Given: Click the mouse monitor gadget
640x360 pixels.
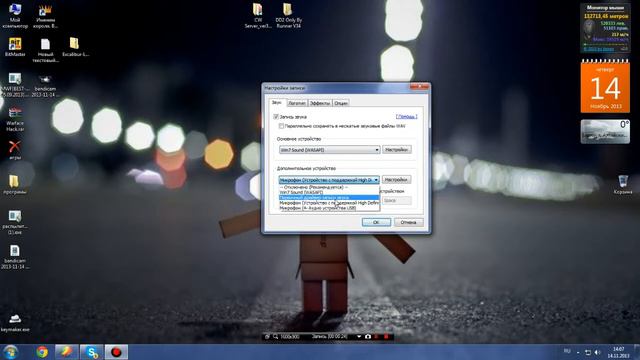Looking at the screenshot, I should pyautogui.click(x=605, y=28).
